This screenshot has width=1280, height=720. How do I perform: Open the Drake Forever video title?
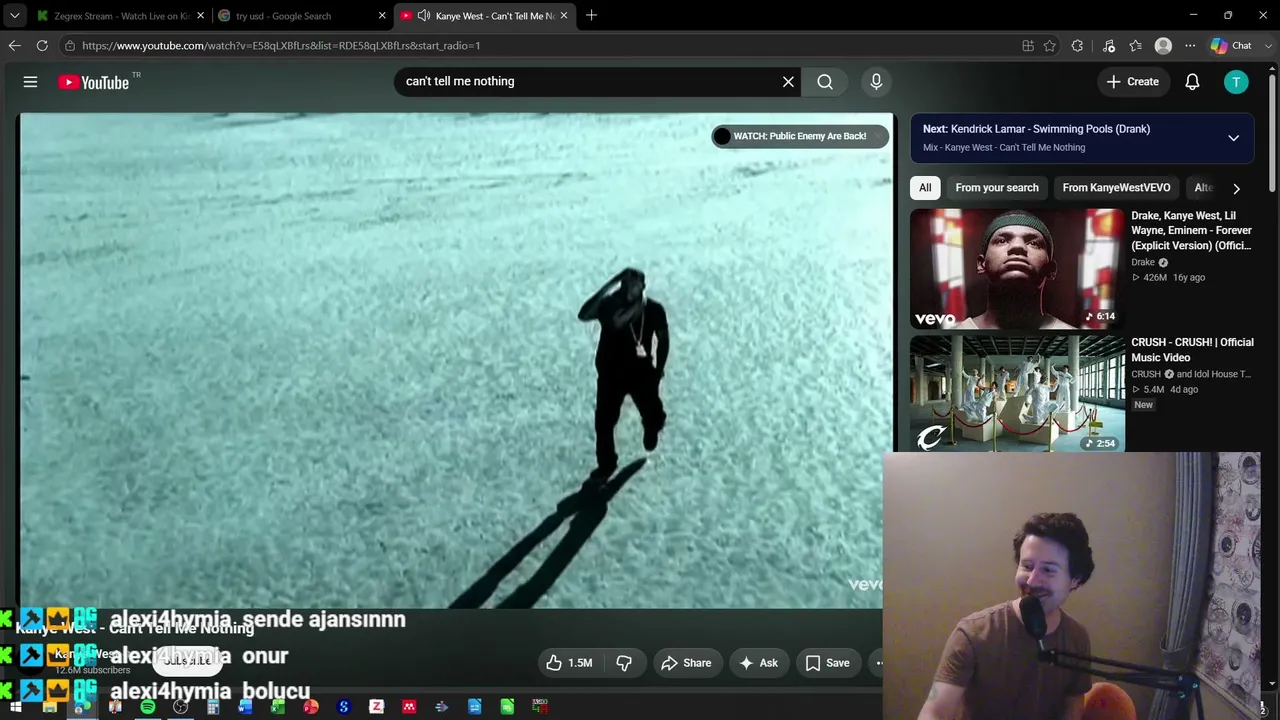(1191, 231)
